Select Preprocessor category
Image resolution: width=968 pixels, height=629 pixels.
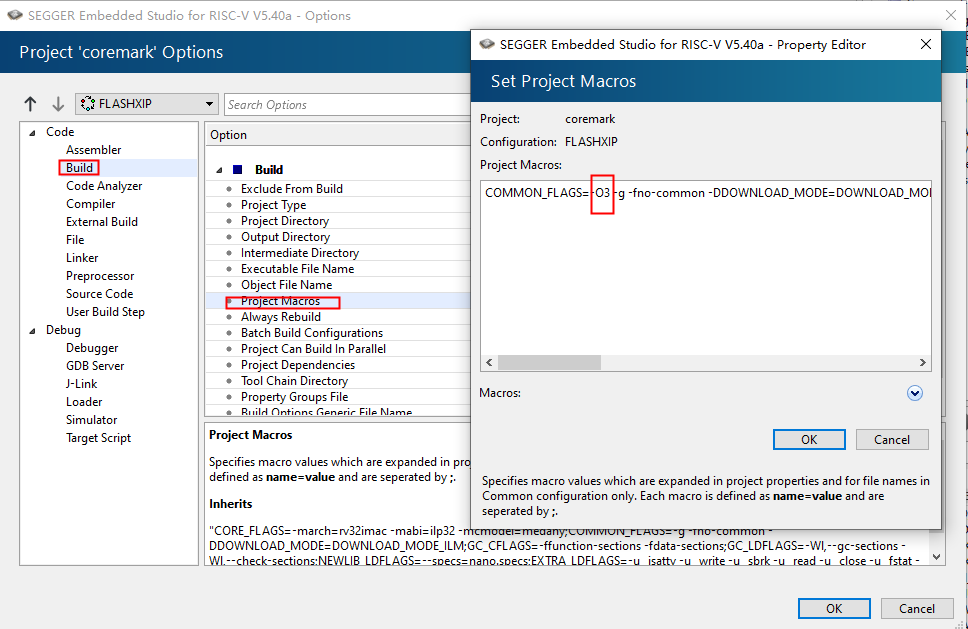pos(100,276)
